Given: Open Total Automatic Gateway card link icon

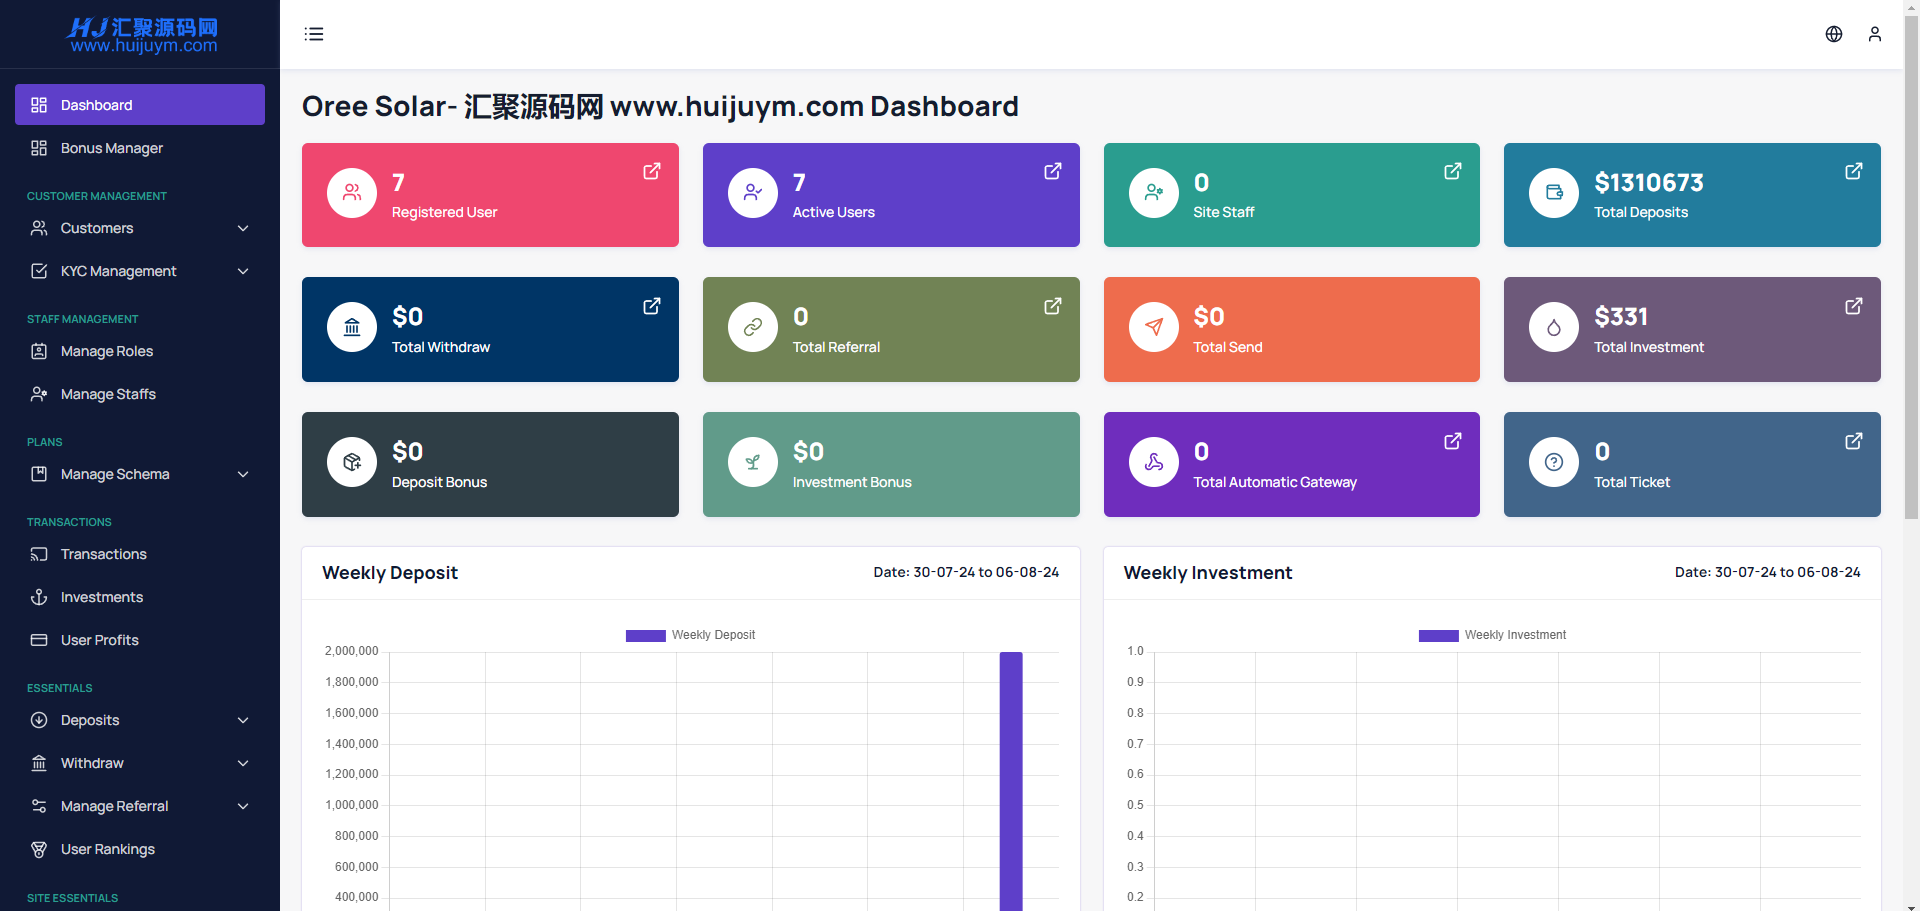Looking at the screenshot, I should [1453, 441].
